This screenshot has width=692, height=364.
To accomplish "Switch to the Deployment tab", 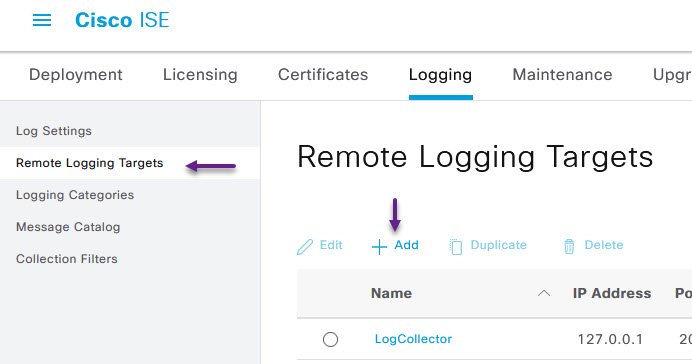I will pyautogui.click(x=76, y=75).
